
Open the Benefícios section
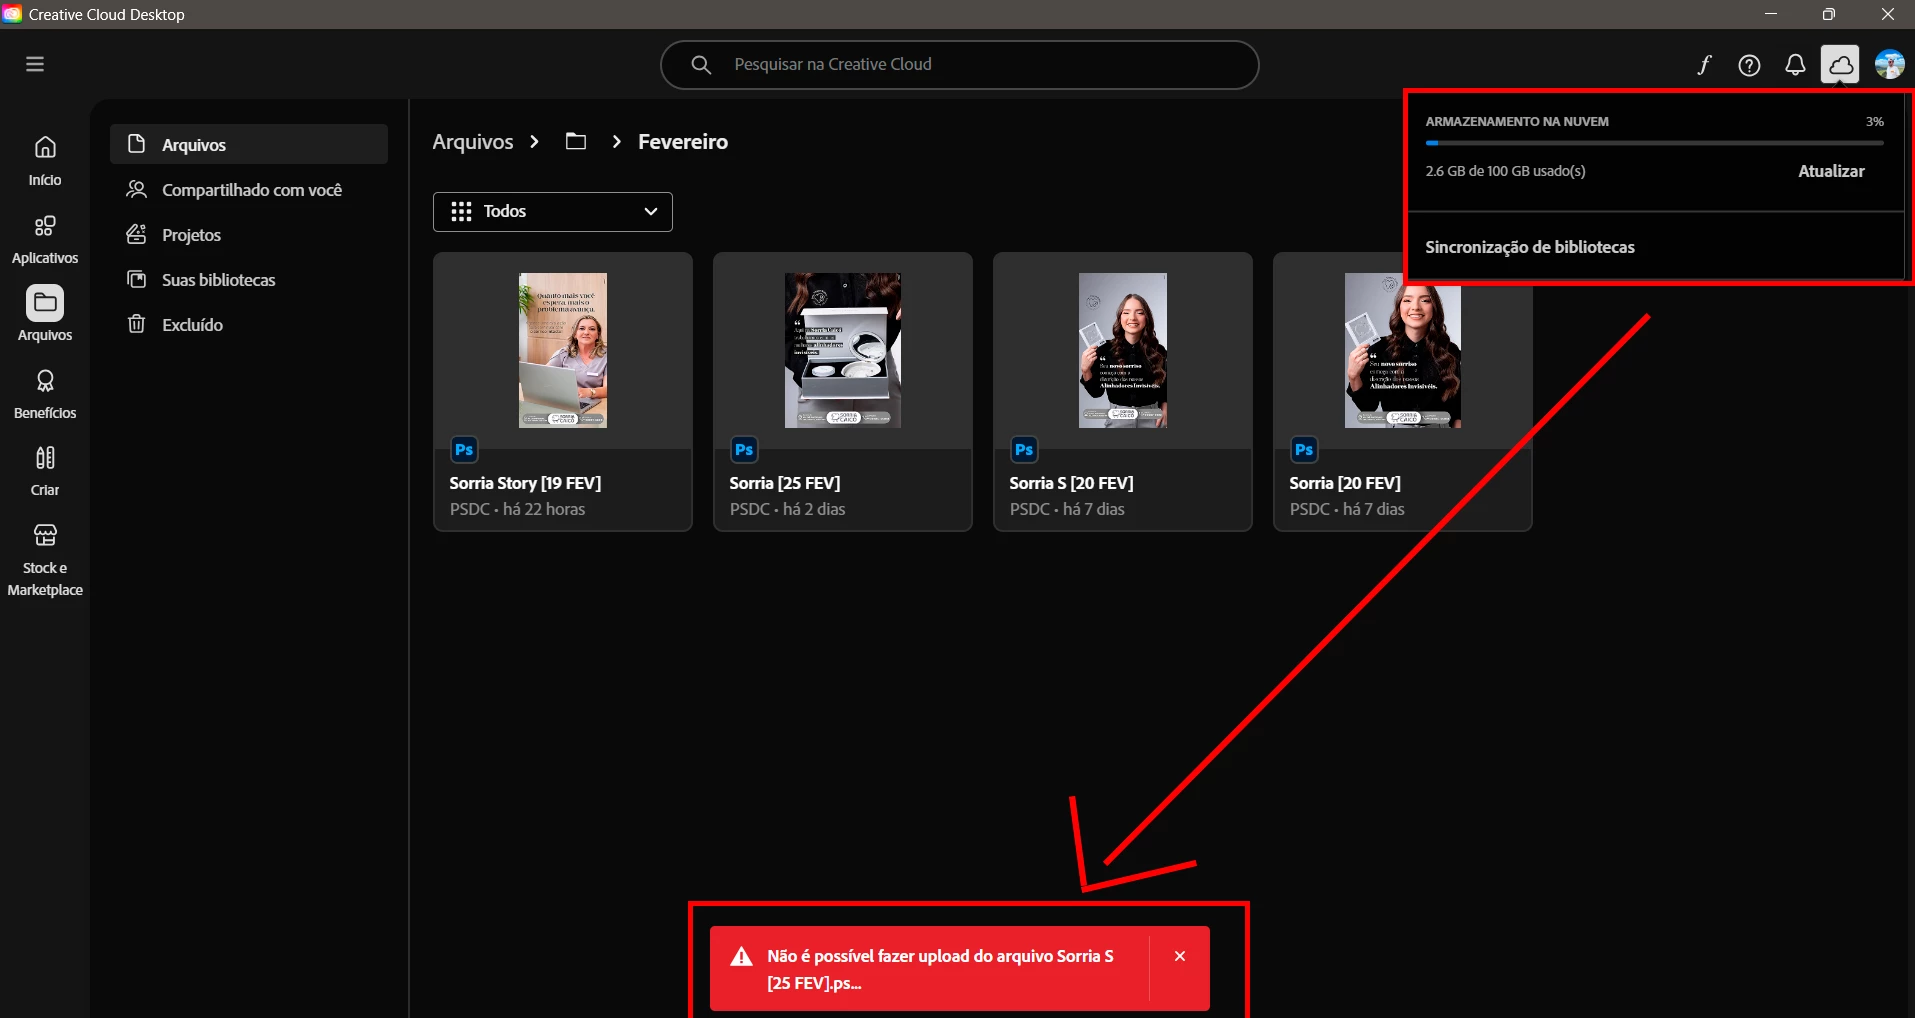pos(45,394)
